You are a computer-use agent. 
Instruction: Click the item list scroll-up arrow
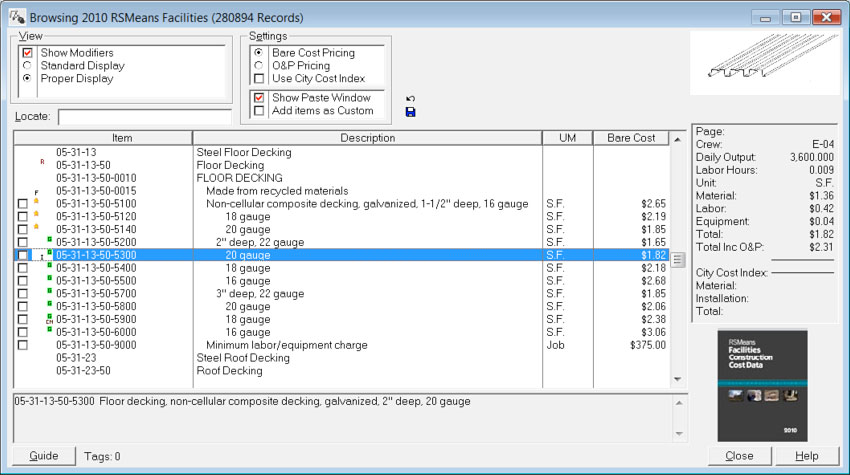(678, 139)
